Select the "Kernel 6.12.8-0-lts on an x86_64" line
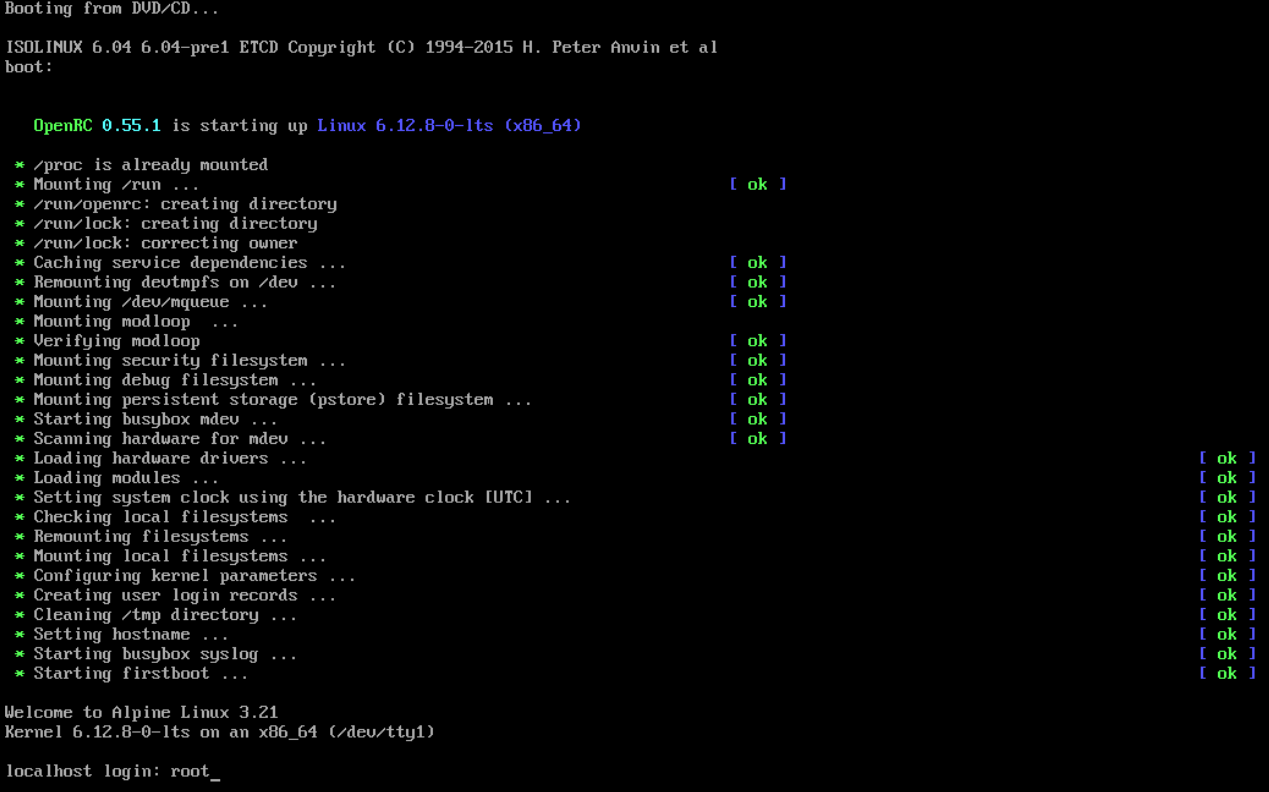The image size is (1269, 792). 220,732
